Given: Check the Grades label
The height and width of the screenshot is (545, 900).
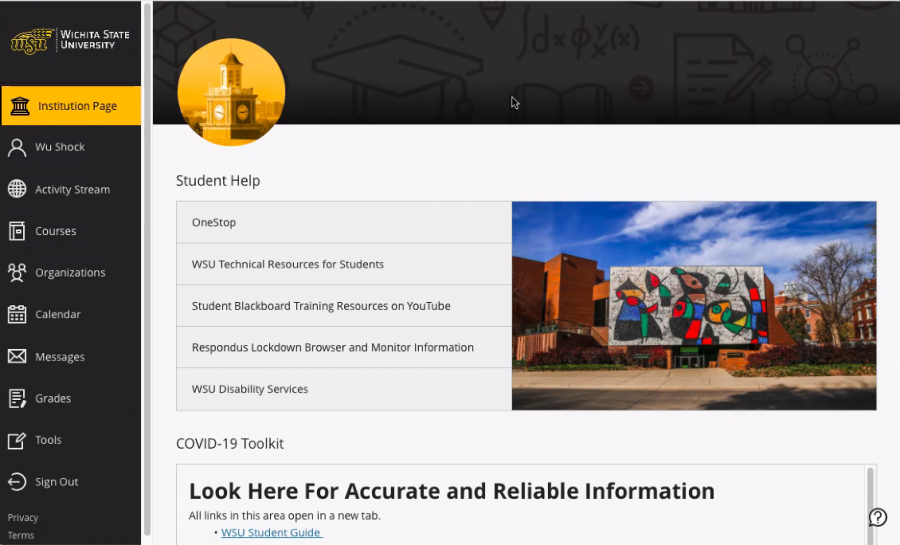Looking at the screenshot, I should (53, 398).
